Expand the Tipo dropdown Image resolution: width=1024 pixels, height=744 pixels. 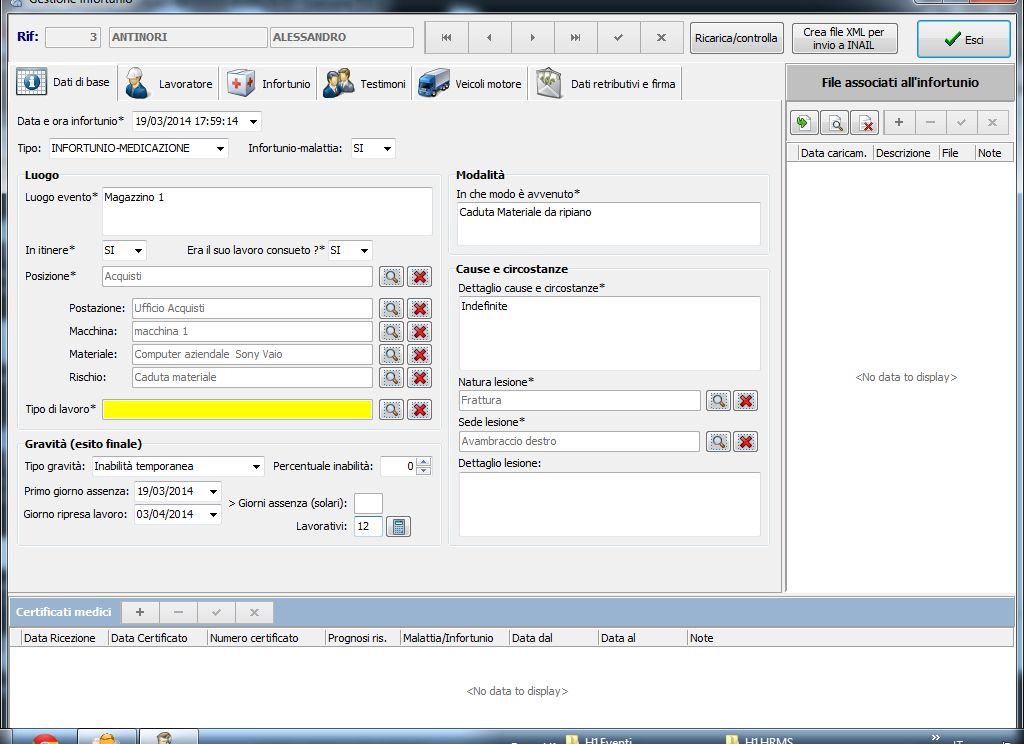tap(221, 148)
